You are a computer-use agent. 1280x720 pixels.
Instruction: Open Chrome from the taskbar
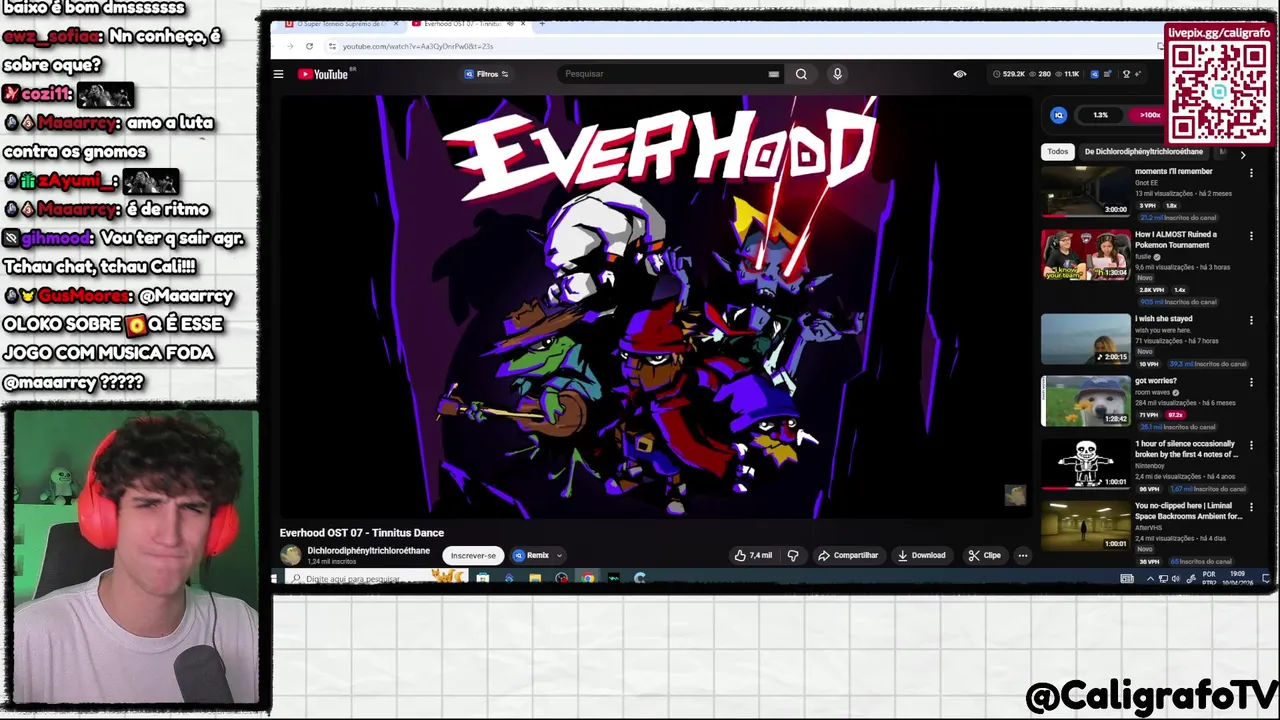click(588, 579)
